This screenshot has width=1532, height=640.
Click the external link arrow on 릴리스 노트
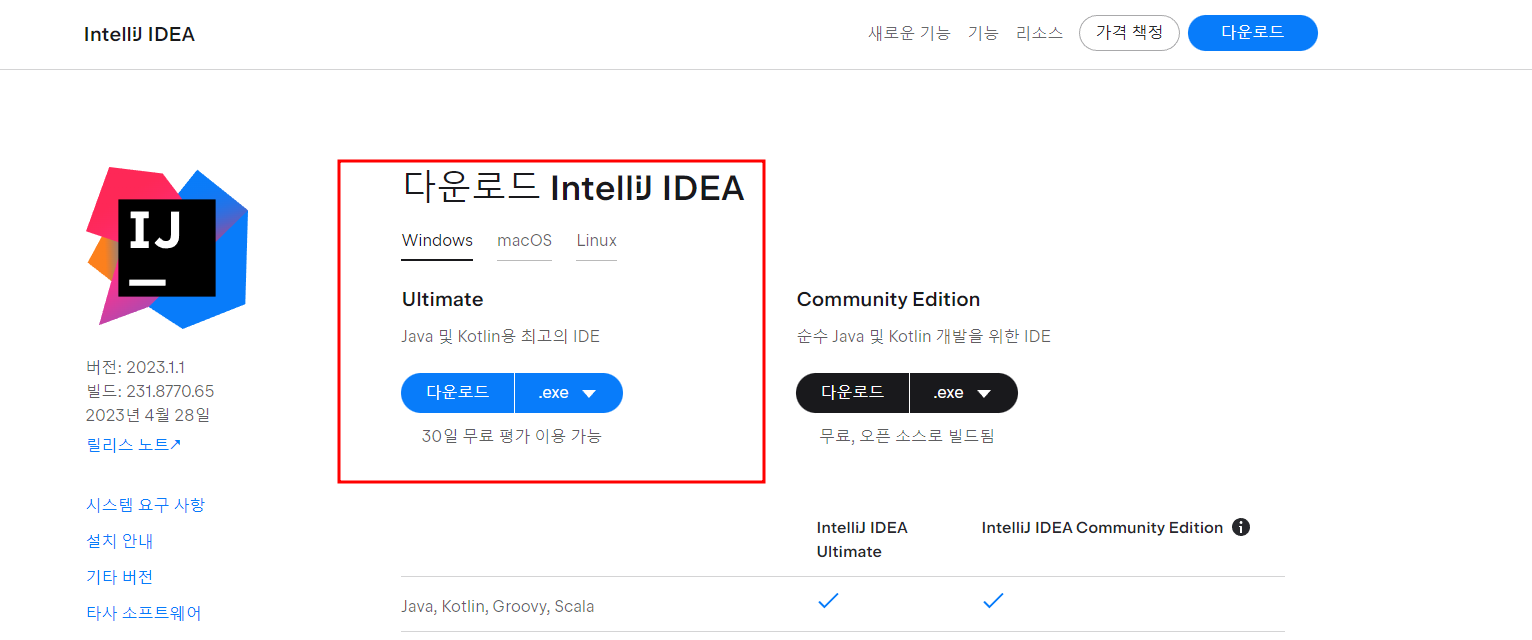[x=176, y=442]
